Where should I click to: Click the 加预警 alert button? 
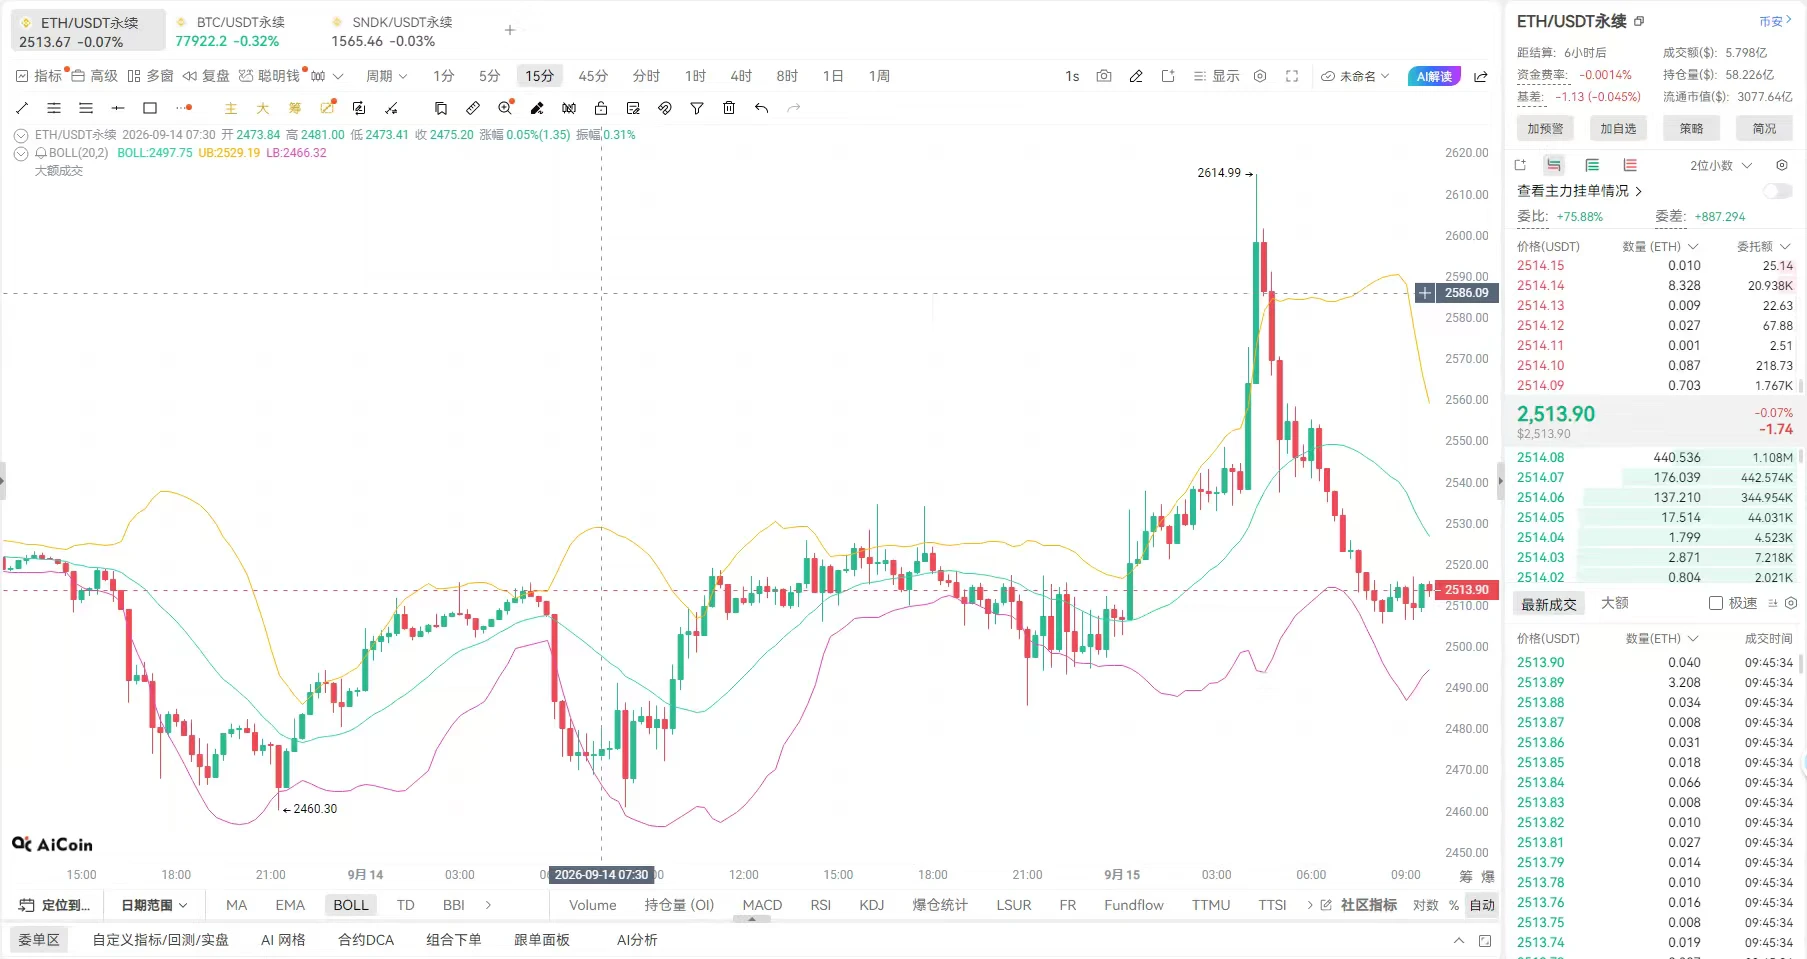[x=1545, y=128]
